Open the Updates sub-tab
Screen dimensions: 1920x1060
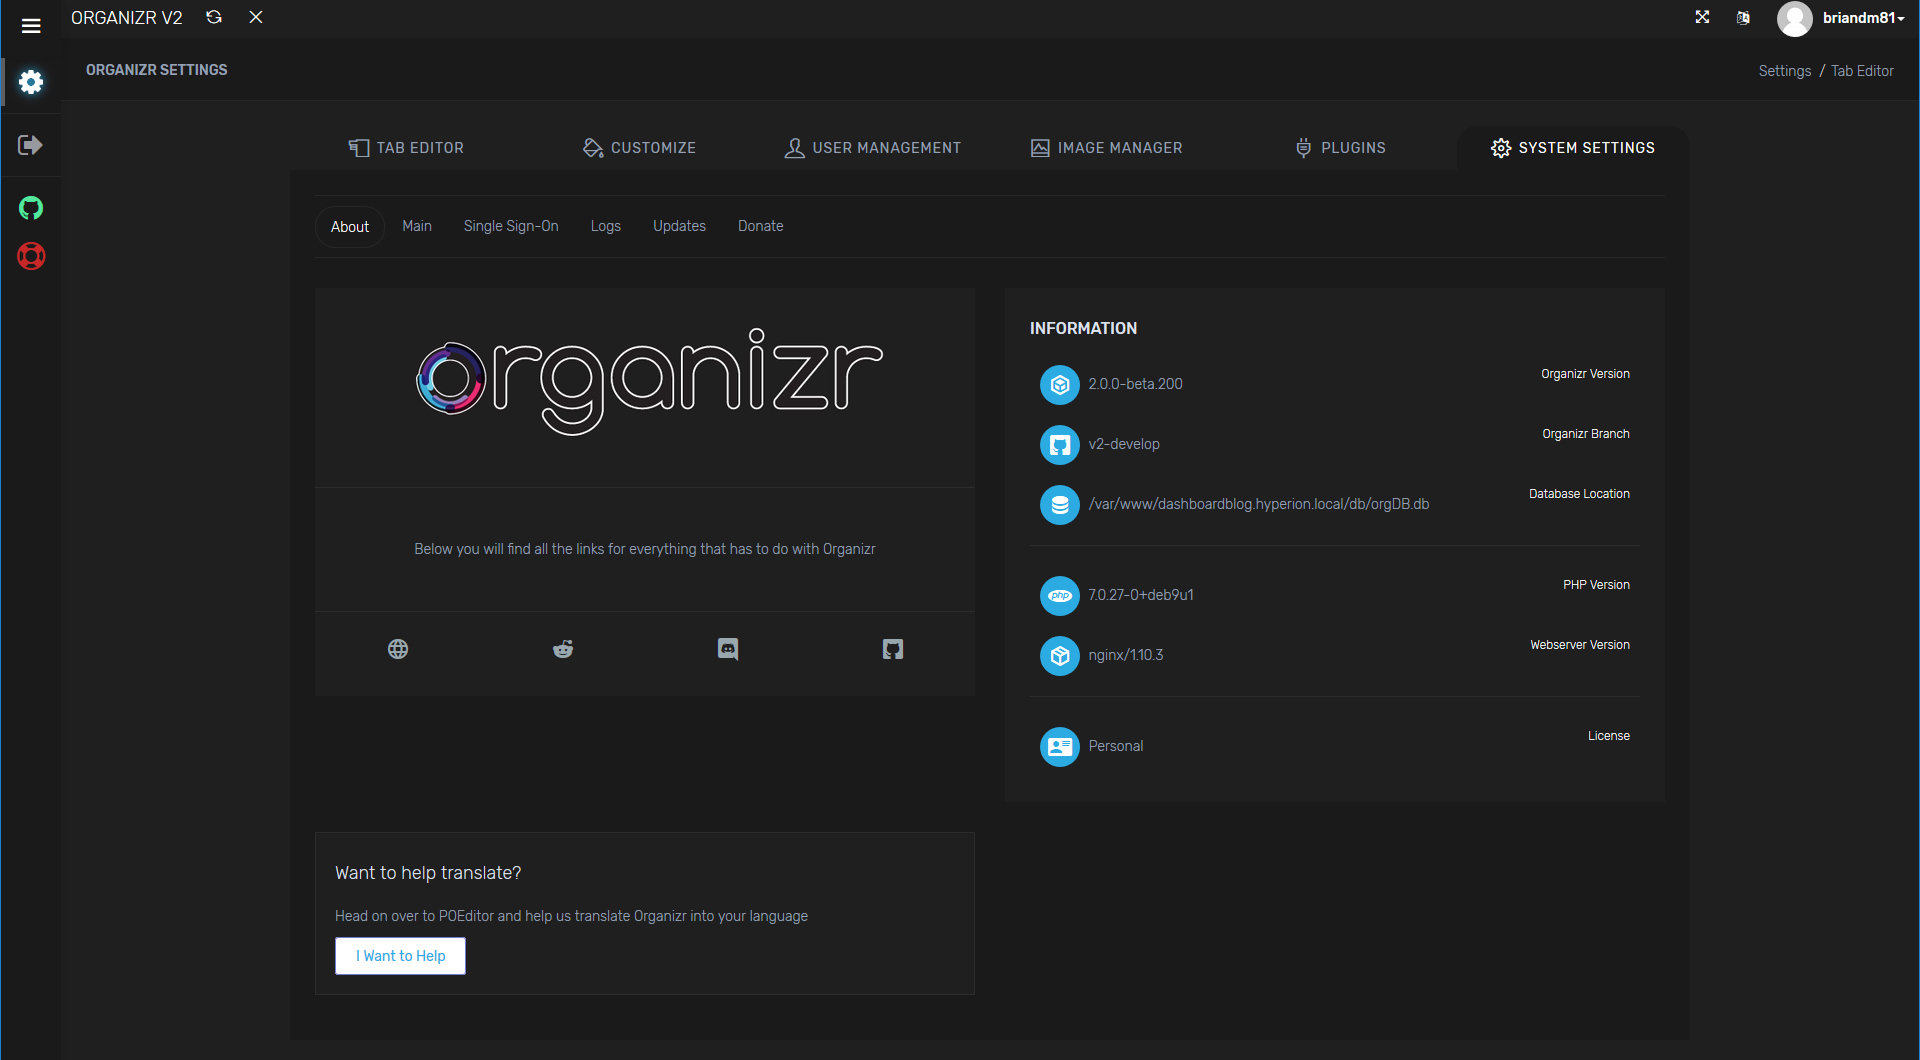click(x=679, y=226)
